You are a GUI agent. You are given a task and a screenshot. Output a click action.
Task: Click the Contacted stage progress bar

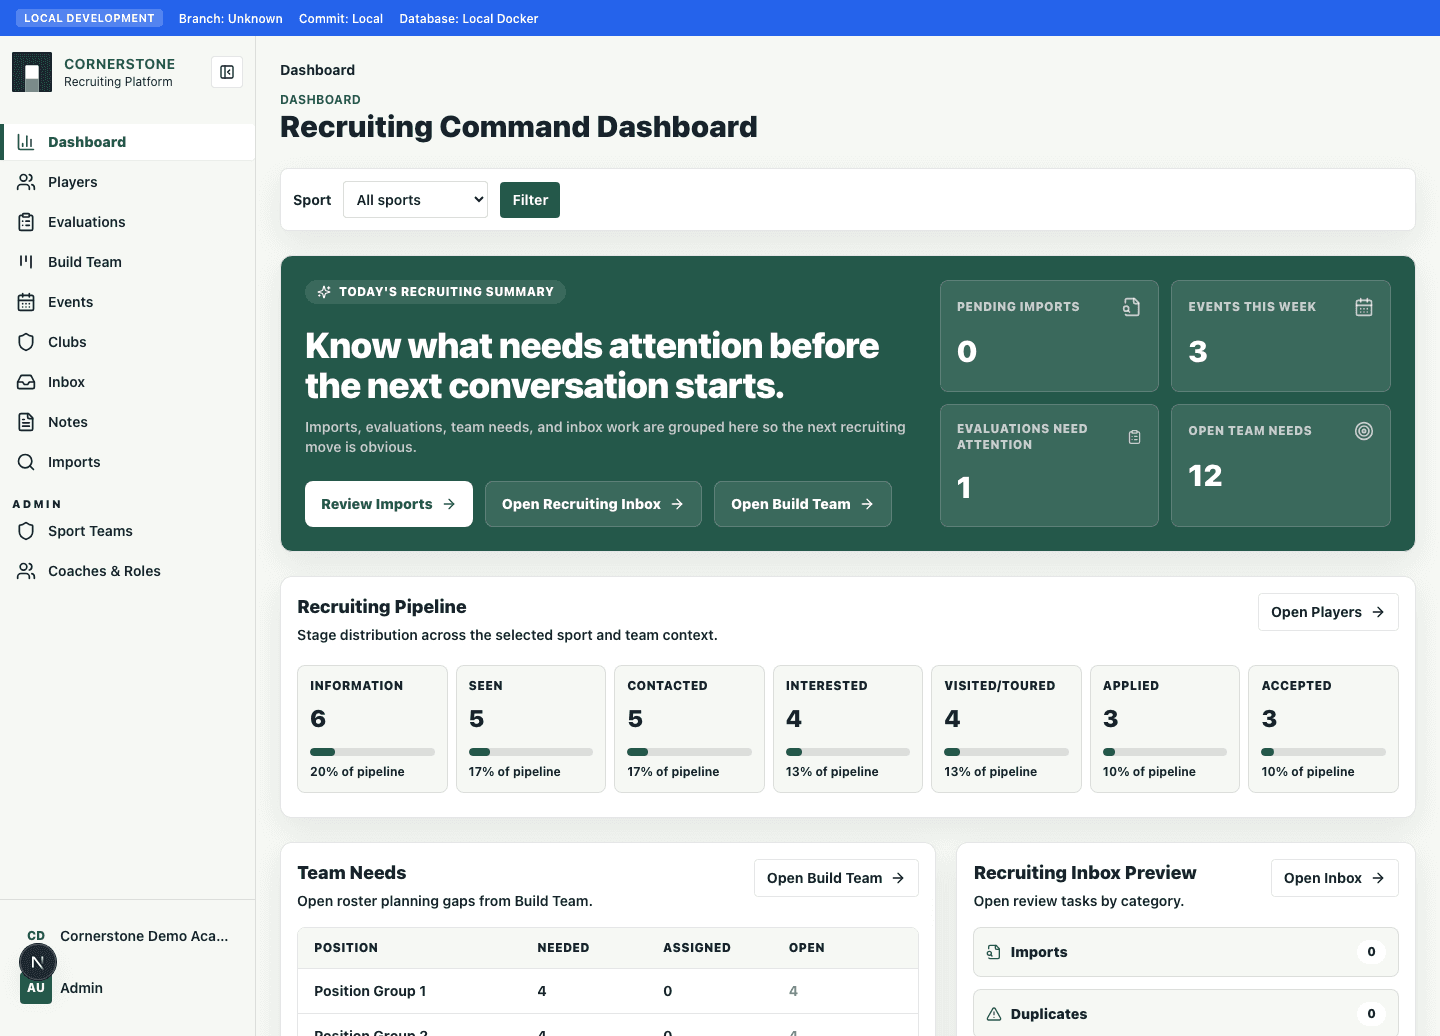tap(689, 752)
